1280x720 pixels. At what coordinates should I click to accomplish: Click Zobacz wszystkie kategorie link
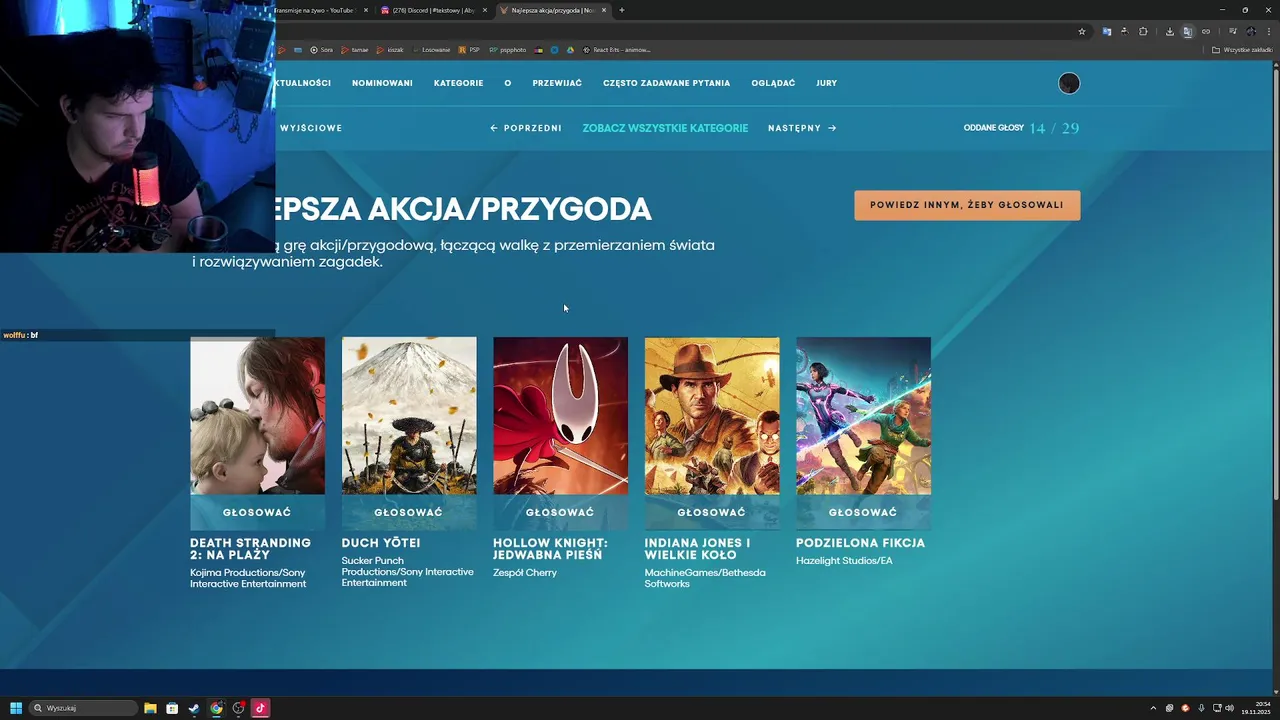(665, 128)
